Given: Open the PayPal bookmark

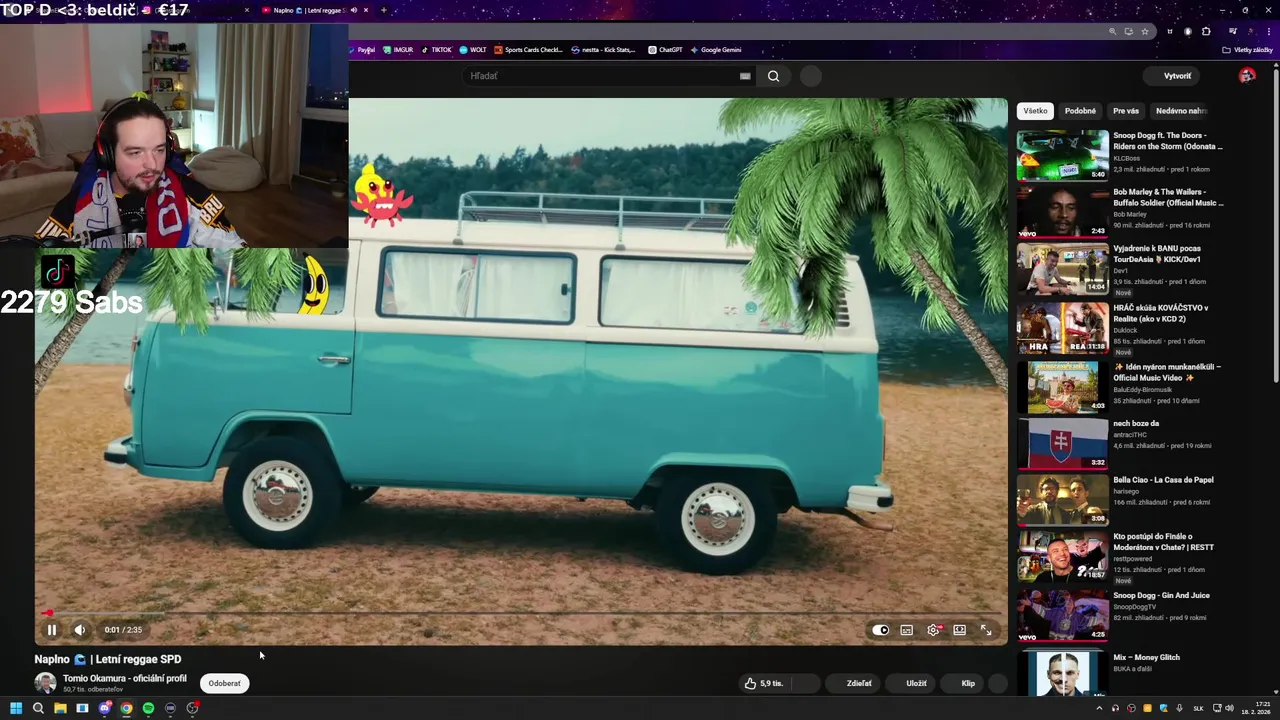Looking at the screenshot, I should [361, 50].
